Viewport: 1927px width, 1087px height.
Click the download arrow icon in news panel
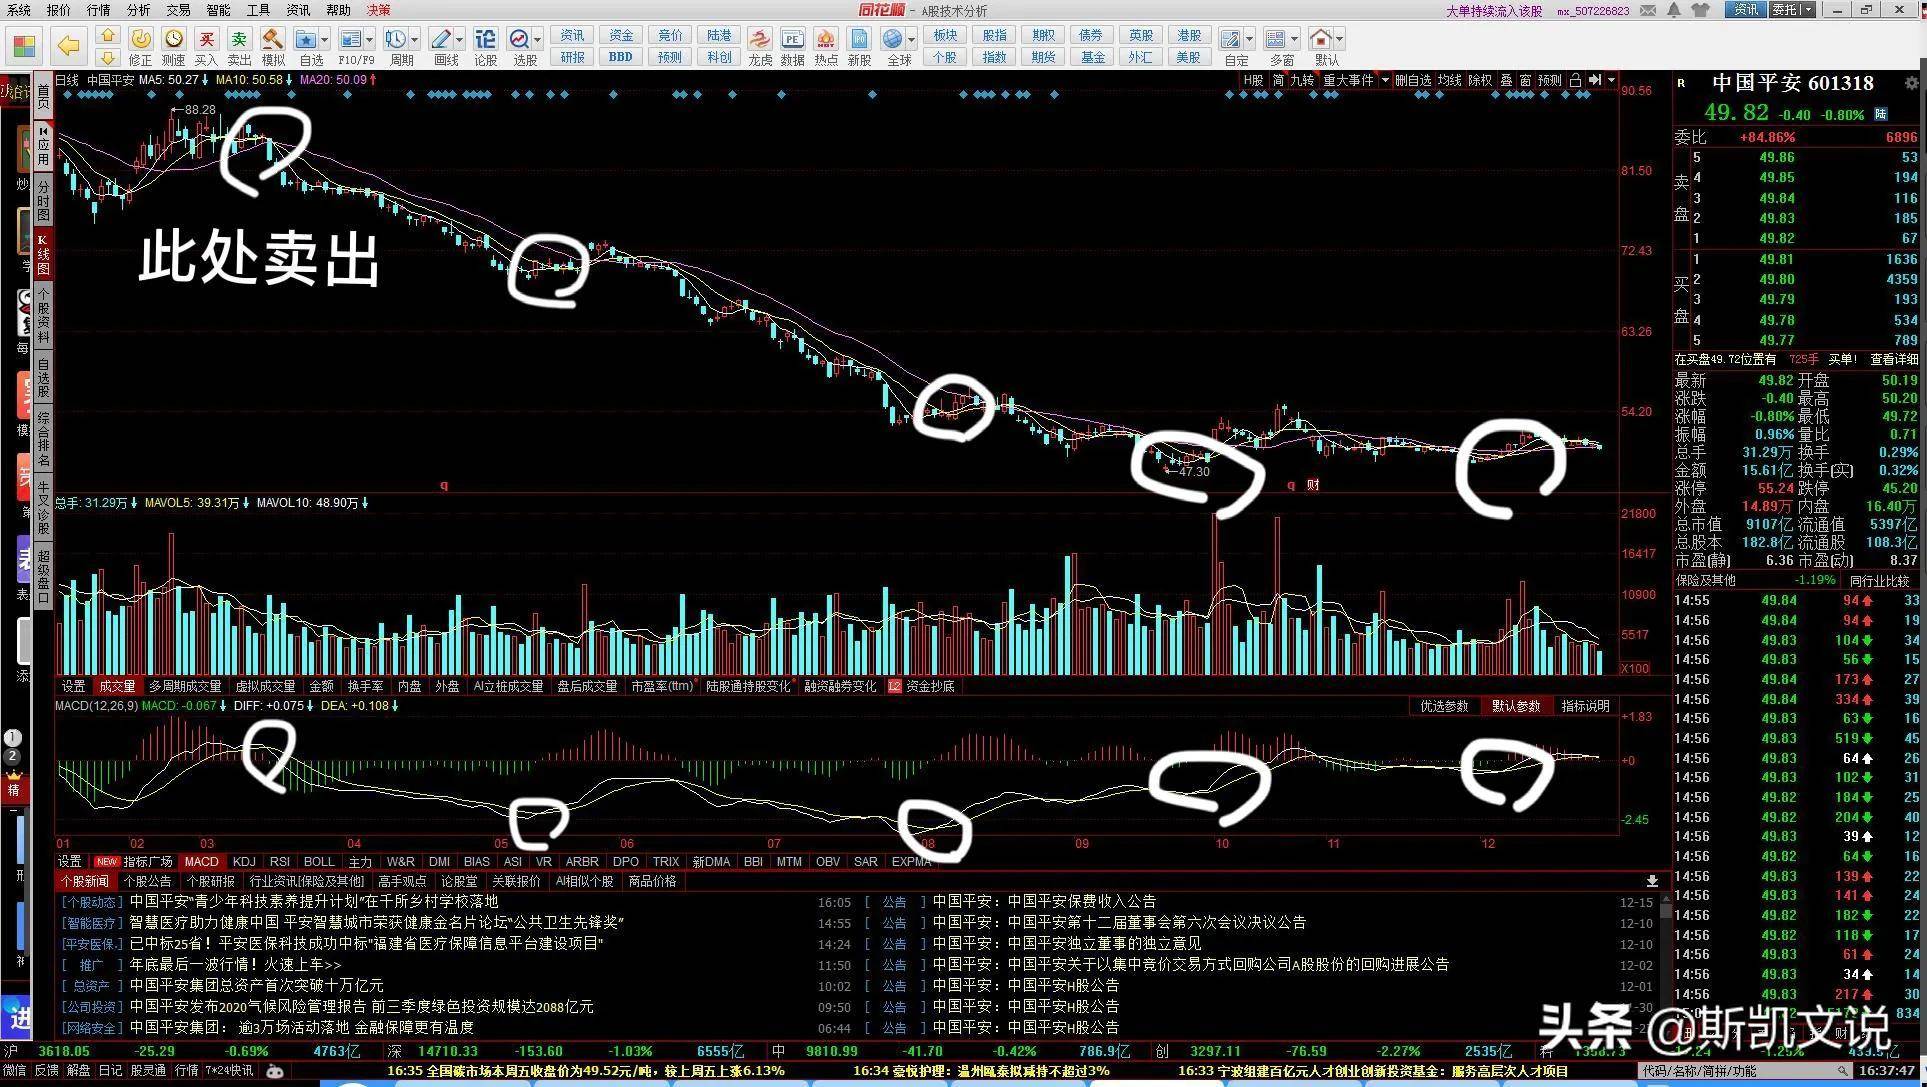(1652, 881)
